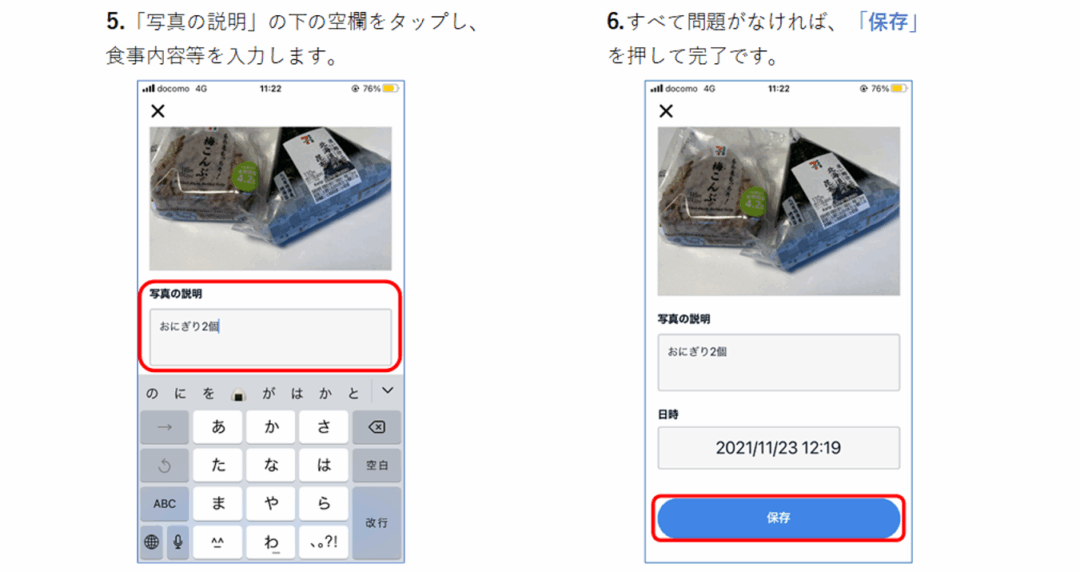This screenshot has width=1080, height=572.
Task: Tap the 改行 return key
Action: pos(377,523)
